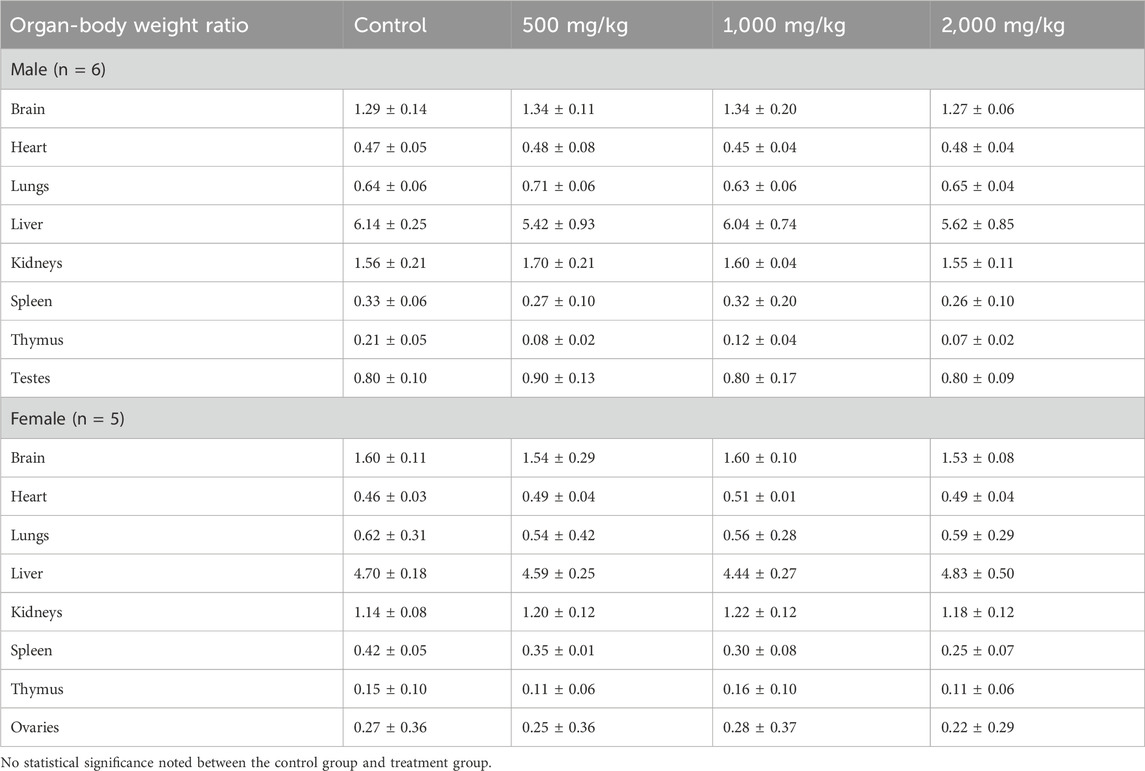Viewport: 1145px width, 771px height.
Task: Select the 1,000 mg/kg column header
Action: point(777,25)
